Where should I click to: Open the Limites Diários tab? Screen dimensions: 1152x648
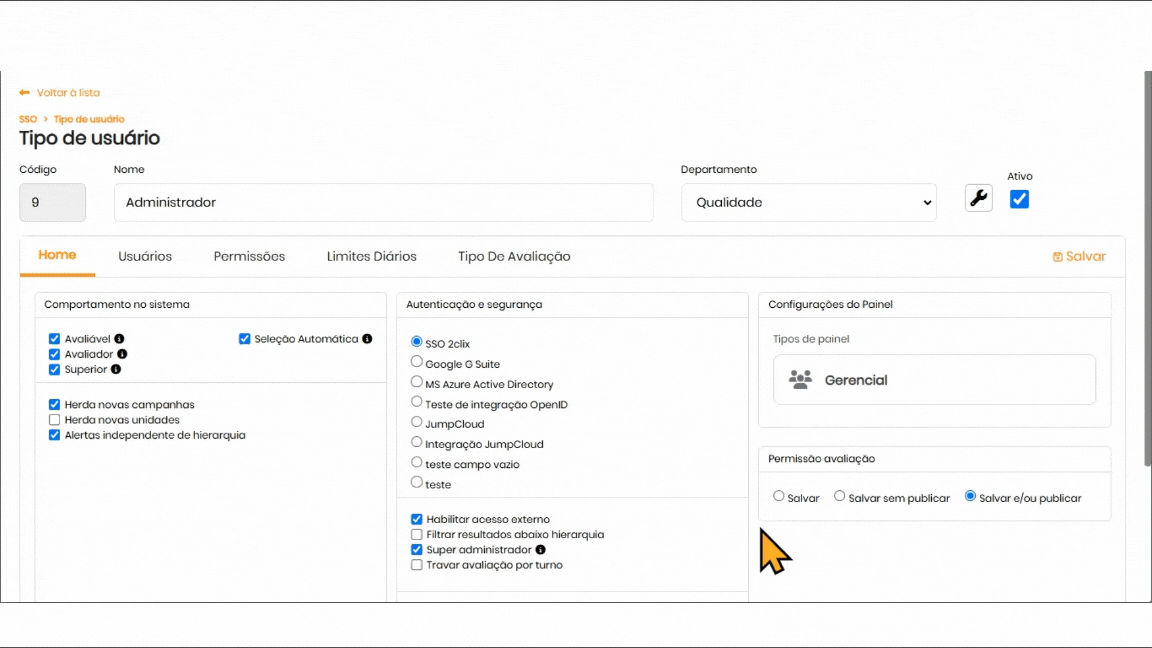click(x=371, y=257)
